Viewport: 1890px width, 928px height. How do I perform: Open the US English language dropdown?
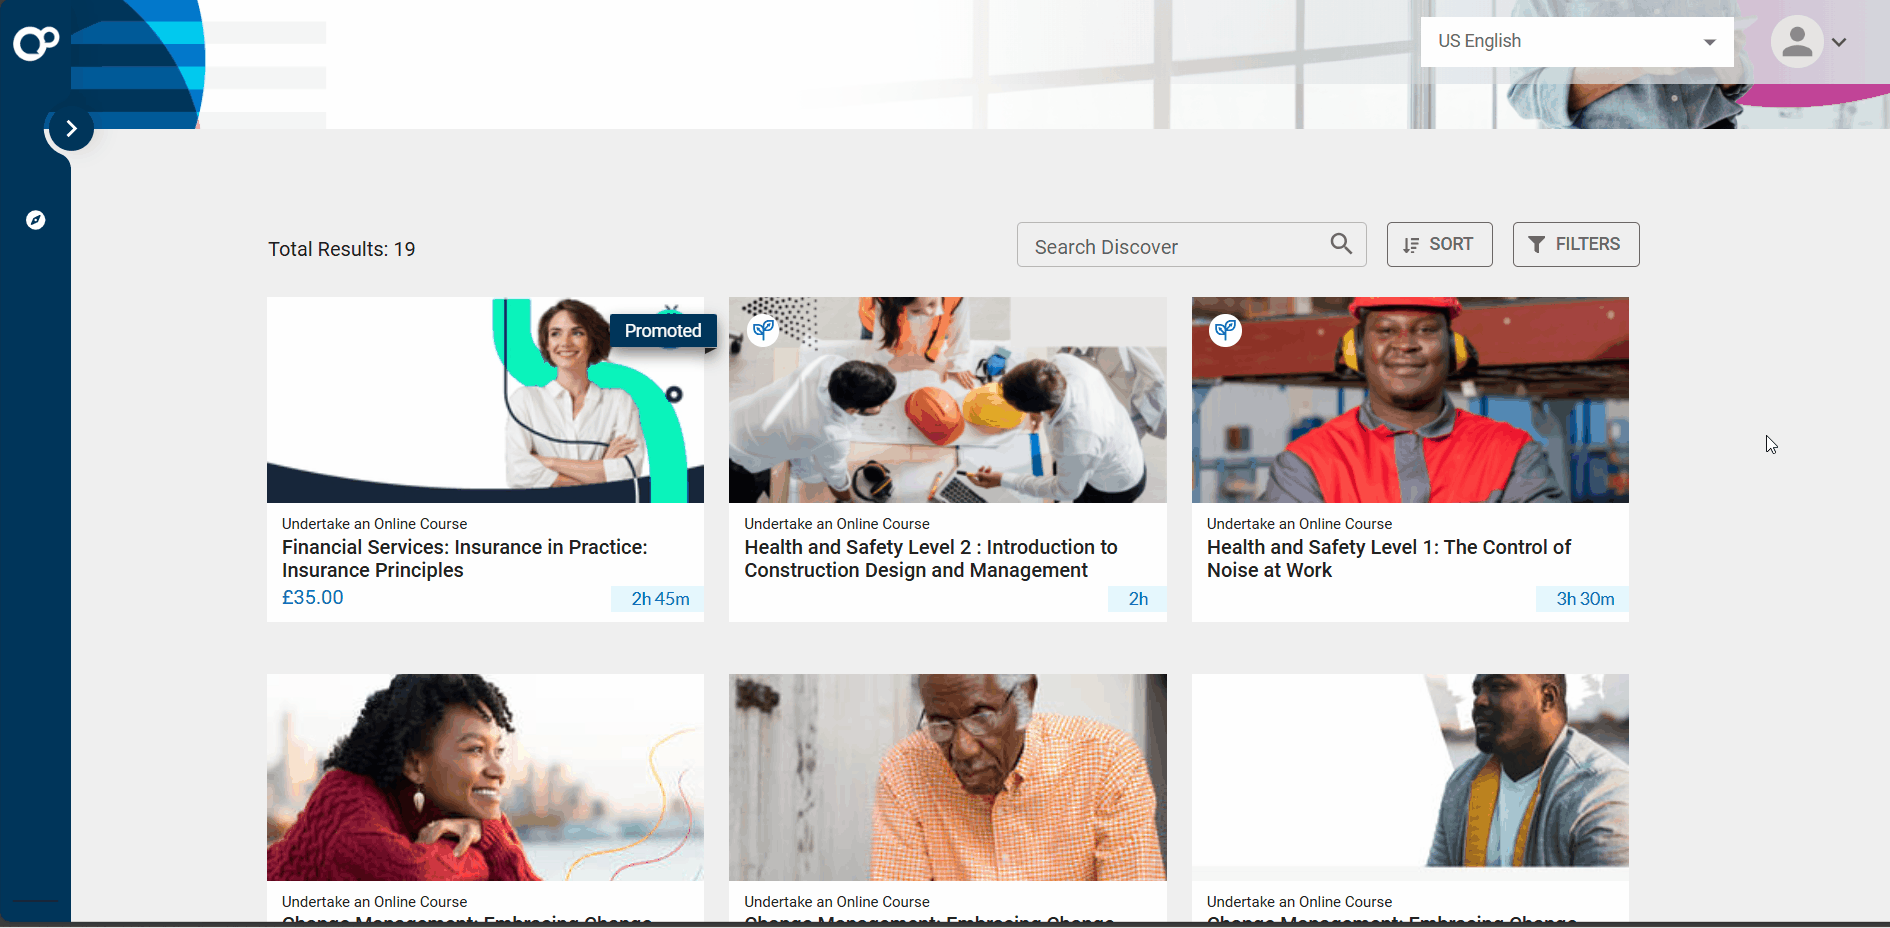(1576, 42)
